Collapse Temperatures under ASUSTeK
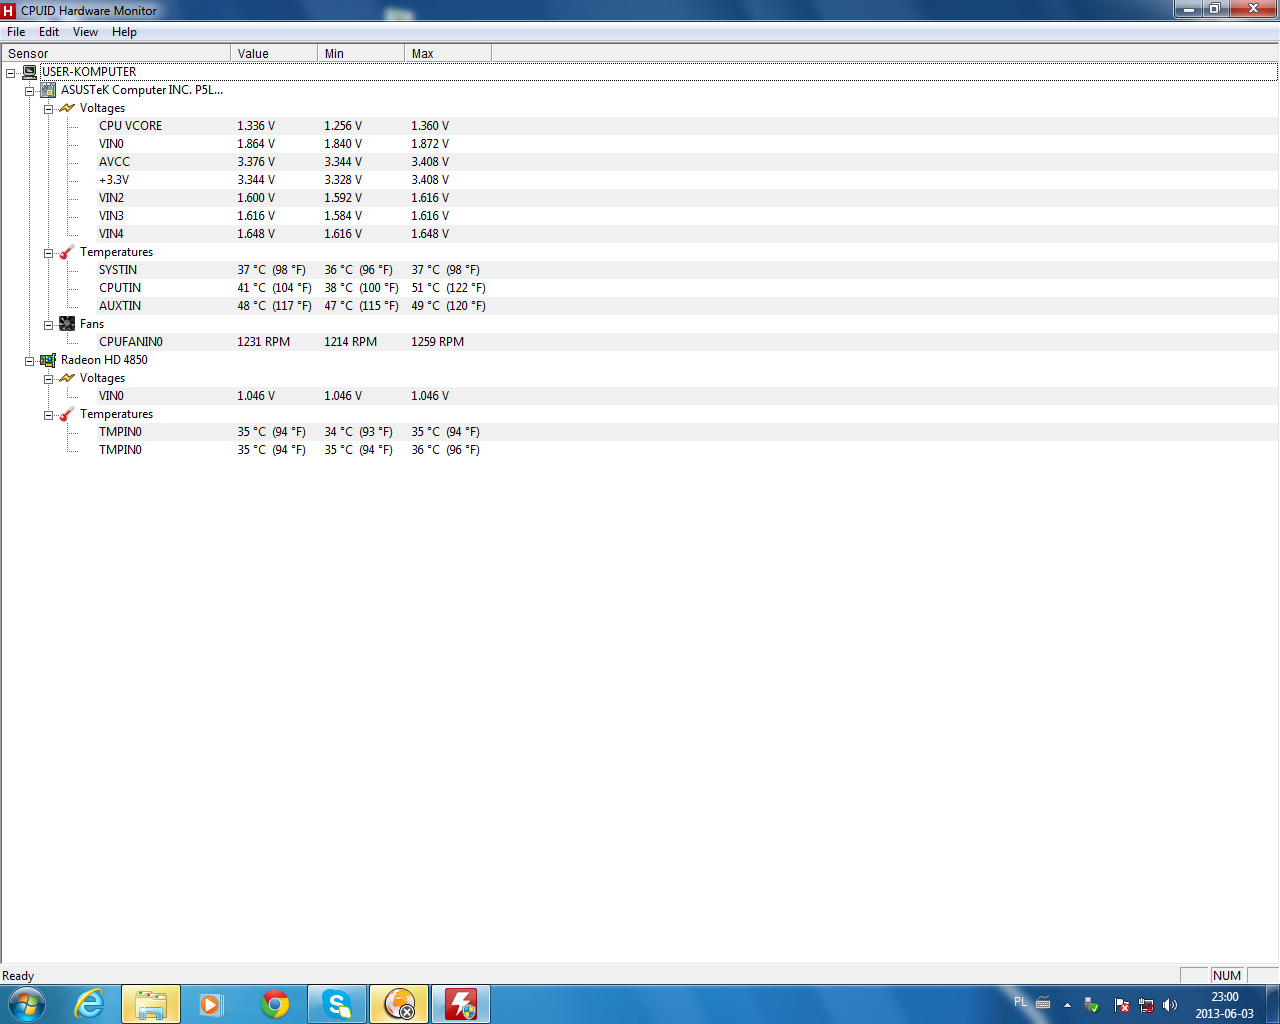 coord(48,252)
